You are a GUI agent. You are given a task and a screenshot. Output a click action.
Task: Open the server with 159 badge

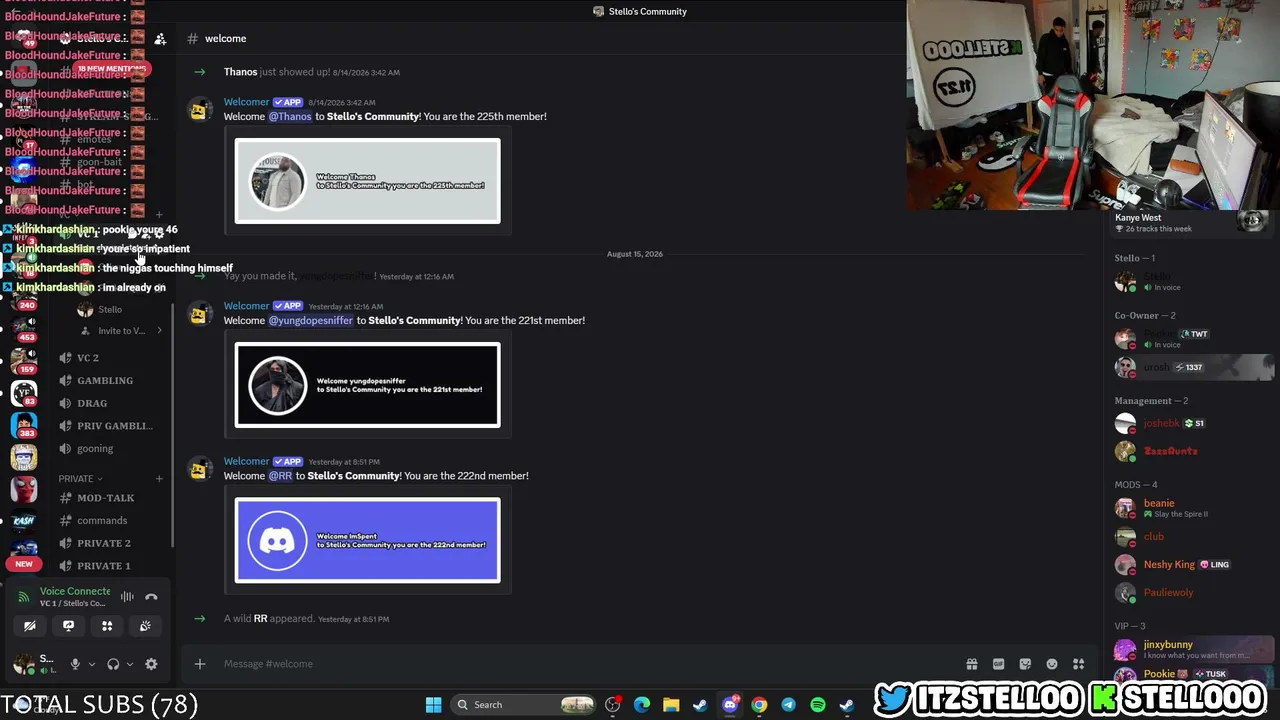click(x=24, y=360)
